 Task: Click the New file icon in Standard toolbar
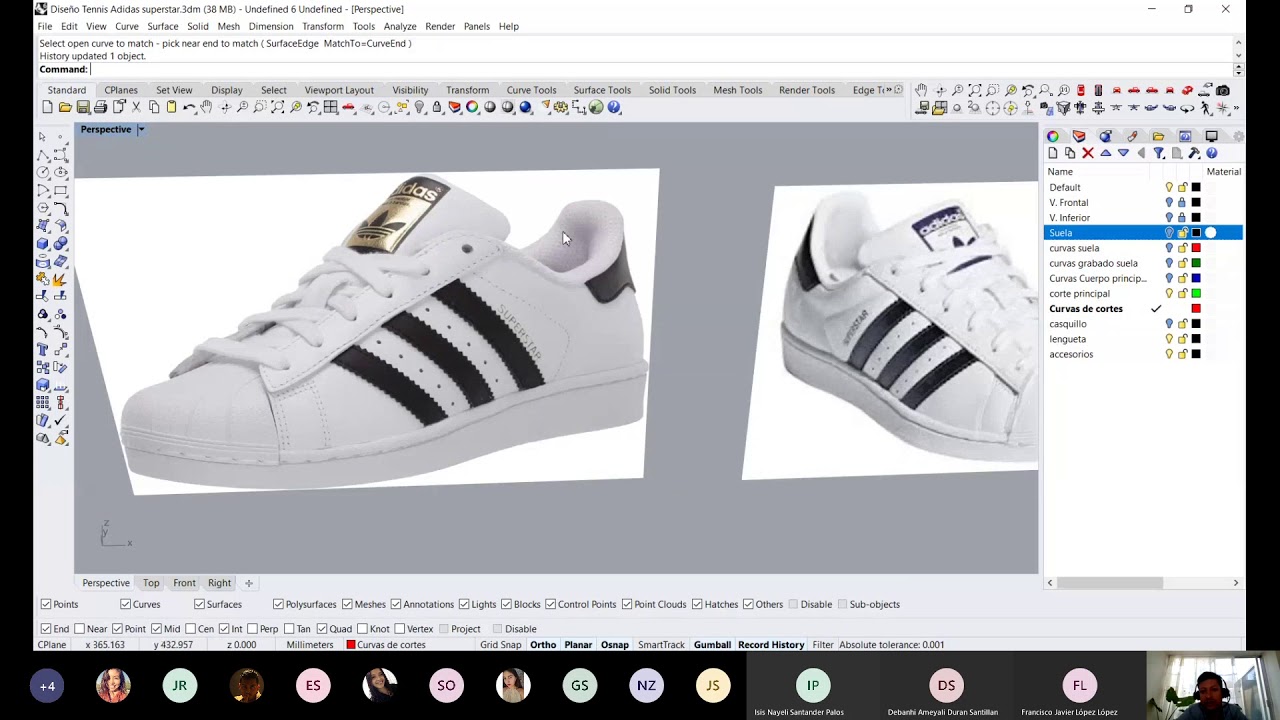click(x=47, y=107)
